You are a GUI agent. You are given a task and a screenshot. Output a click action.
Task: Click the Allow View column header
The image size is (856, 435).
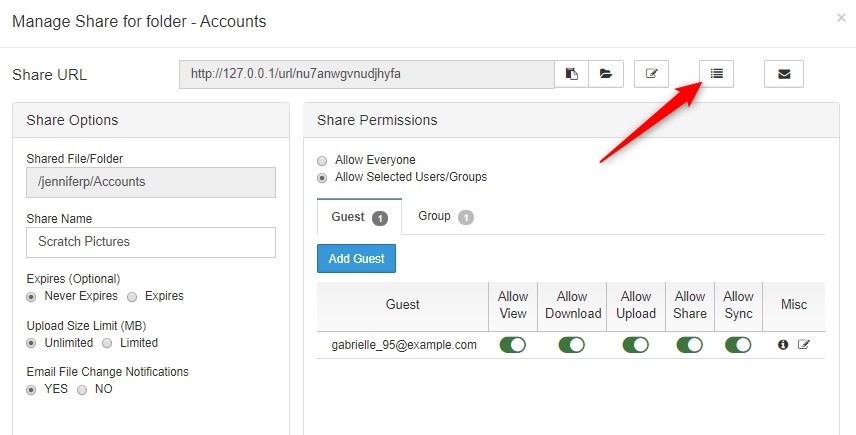click(x=513, y=305)
